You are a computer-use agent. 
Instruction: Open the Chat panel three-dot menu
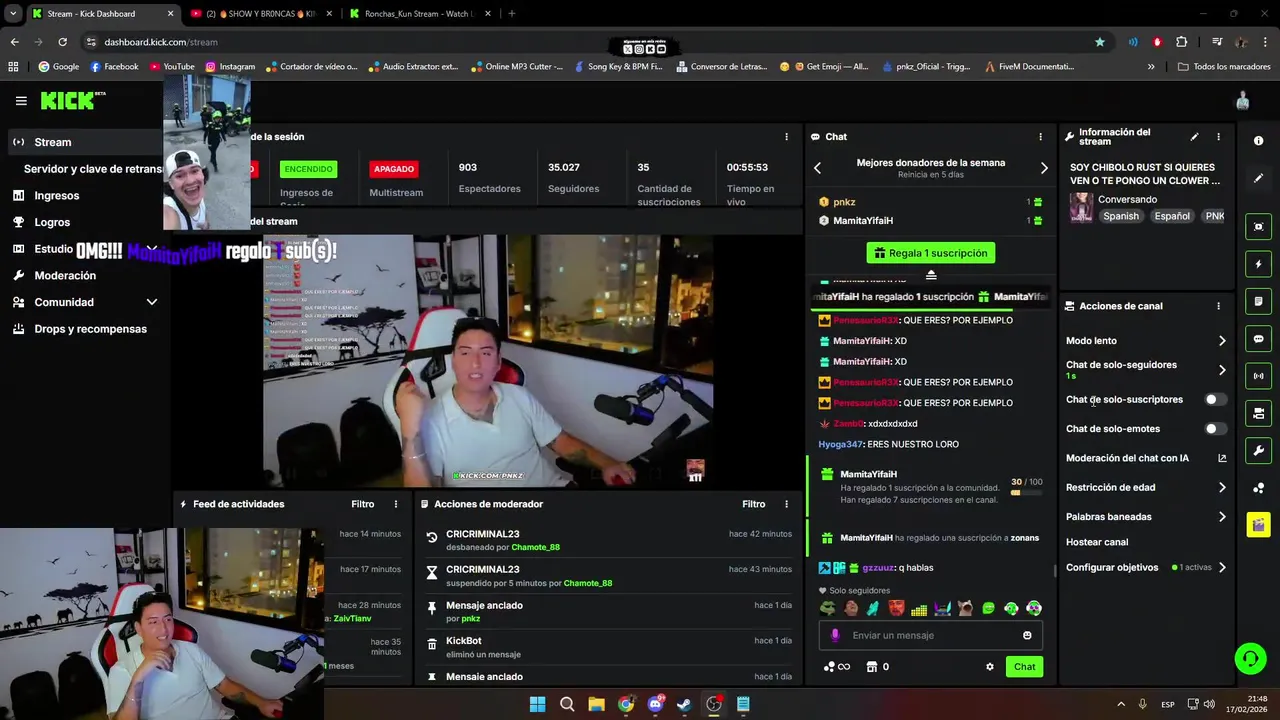(x=1040, y=137)
